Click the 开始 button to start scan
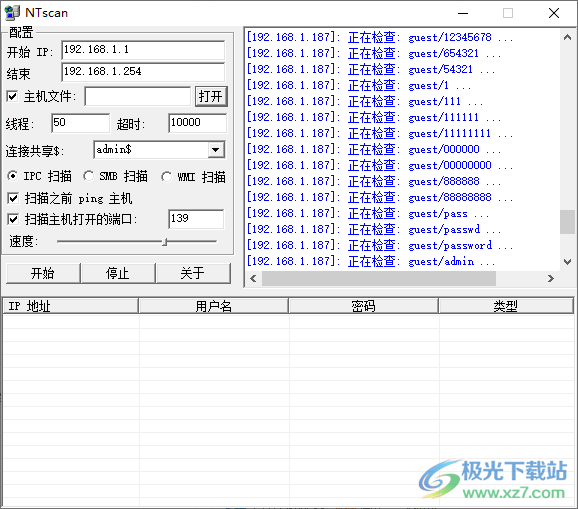 [43, 273]
